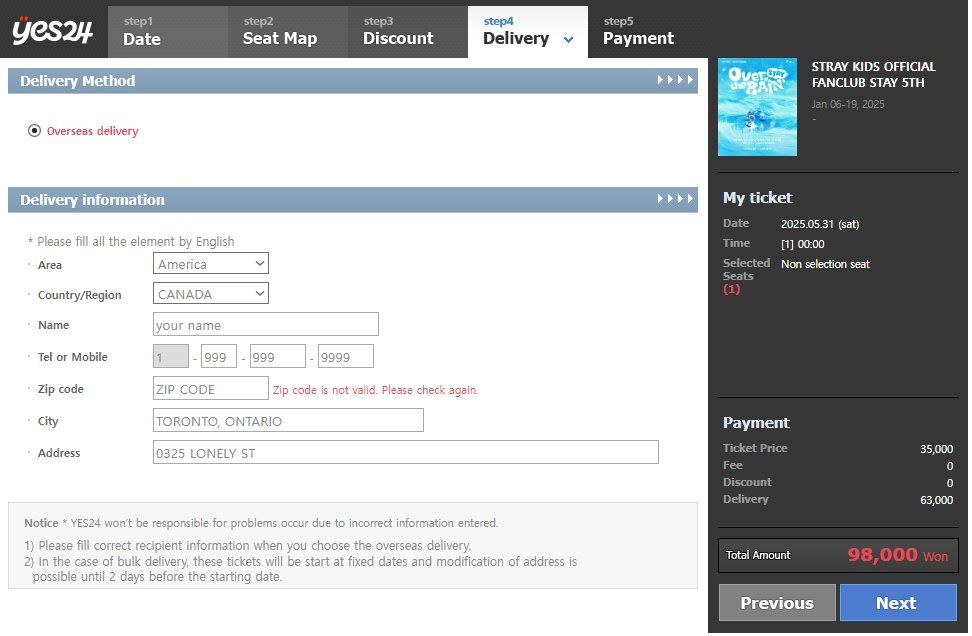Select the step4 Delivery tab
This screenshot has width=972, height=636.
pos(528,32)
